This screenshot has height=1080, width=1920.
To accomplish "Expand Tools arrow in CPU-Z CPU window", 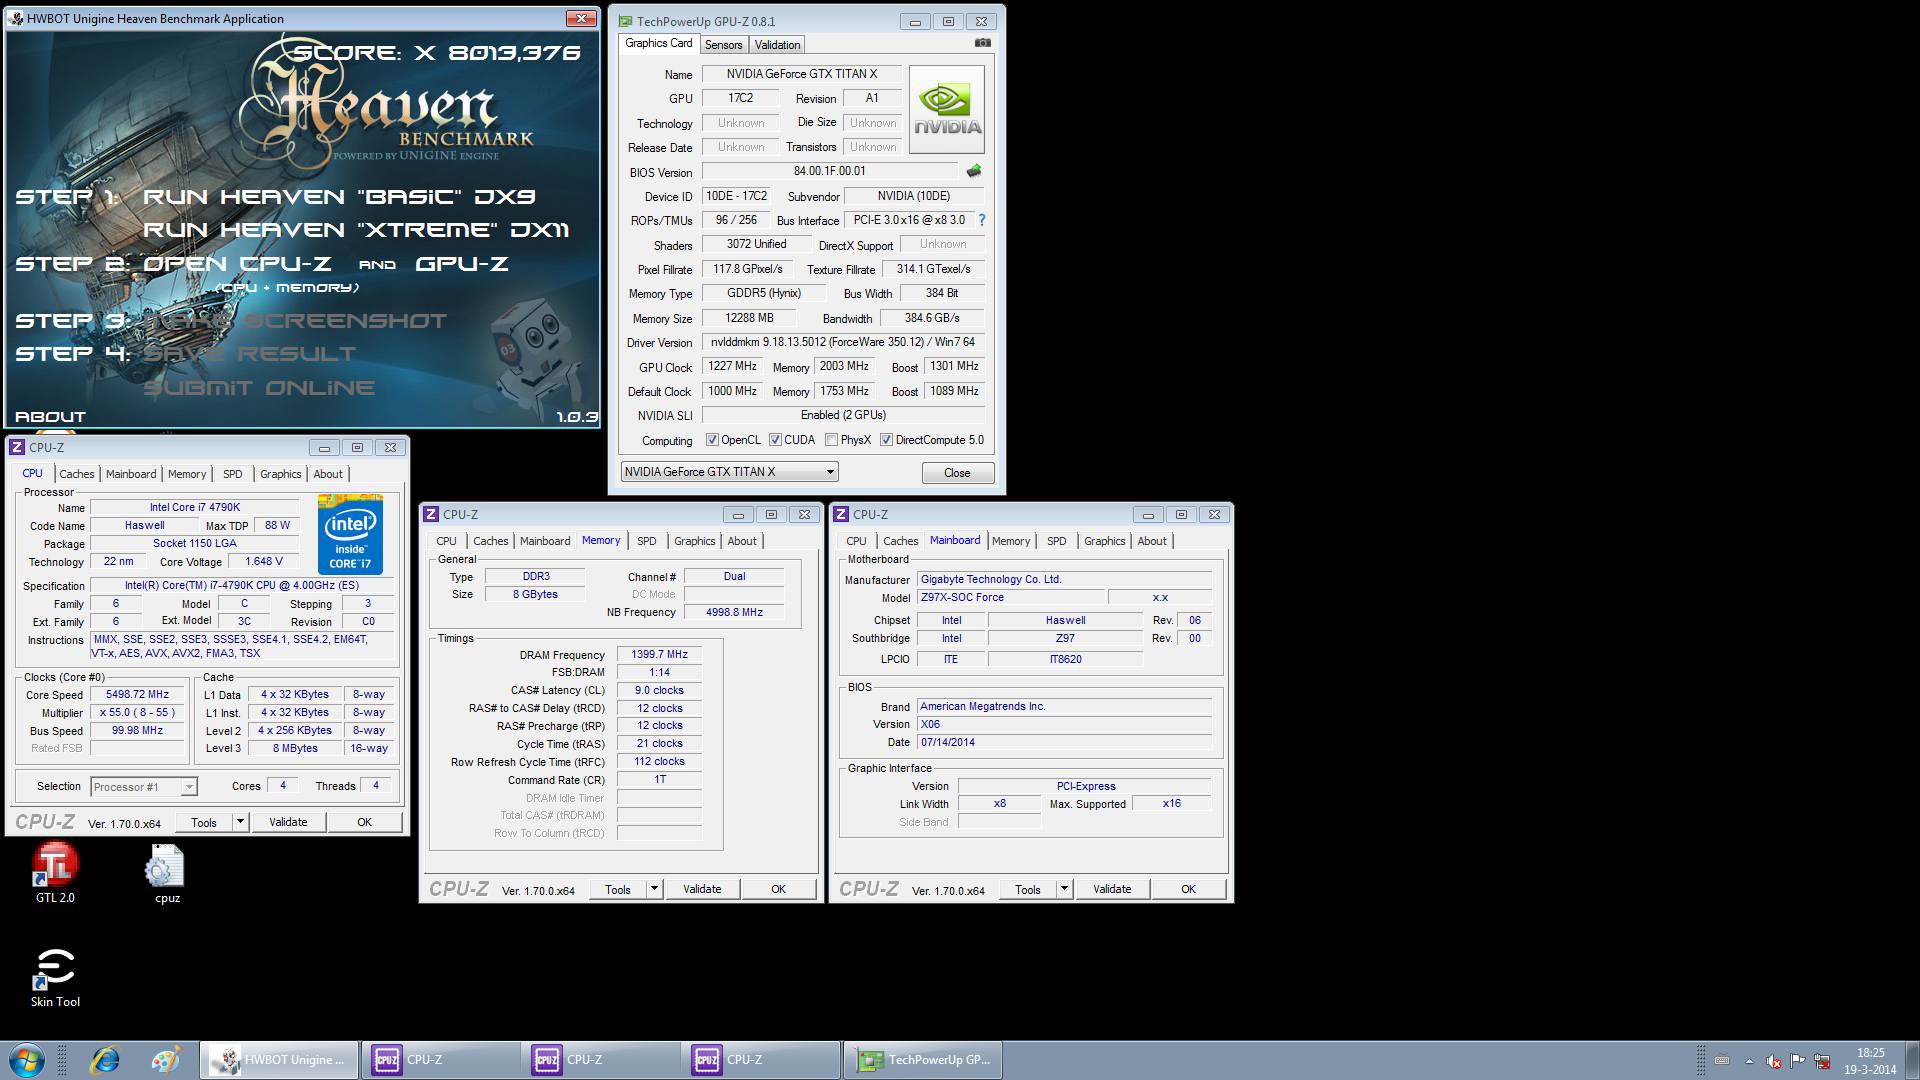I will pyautogui.click(x=240, y=822).
